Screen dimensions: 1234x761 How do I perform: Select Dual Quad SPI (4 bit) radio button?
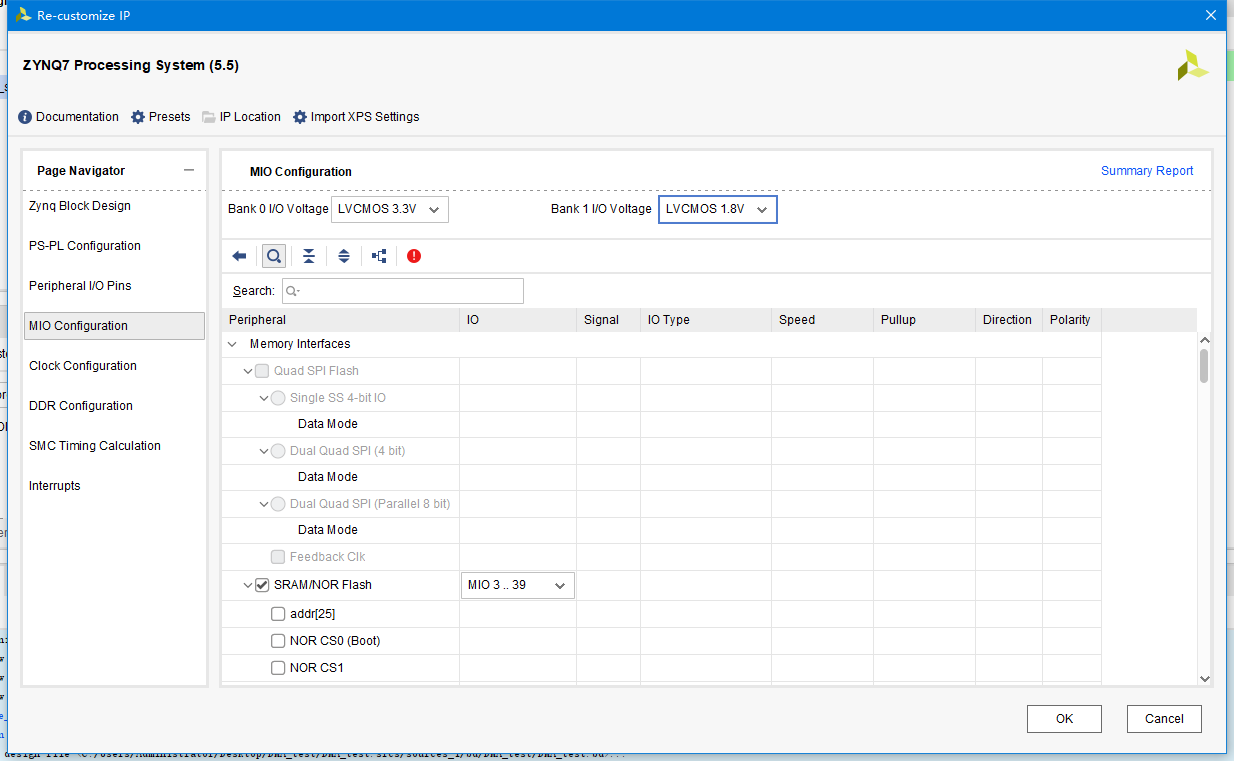[278, 451]
